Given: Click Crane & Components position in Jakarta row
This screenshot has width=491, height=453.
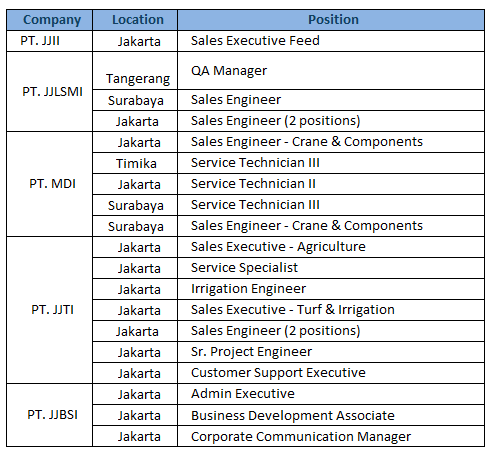Looking at the screenshot, I should (331, 142).
